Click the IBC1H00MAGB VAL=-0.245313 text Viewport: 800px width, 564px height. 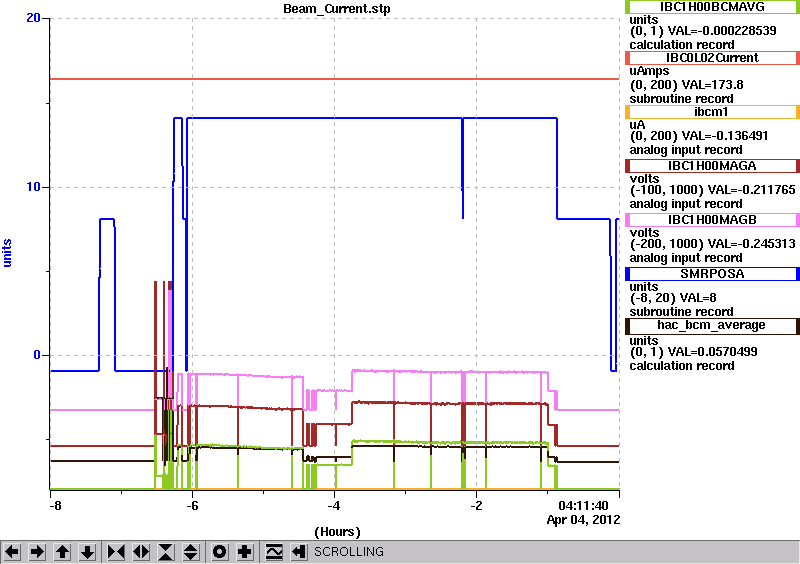[x=712, y=244]
